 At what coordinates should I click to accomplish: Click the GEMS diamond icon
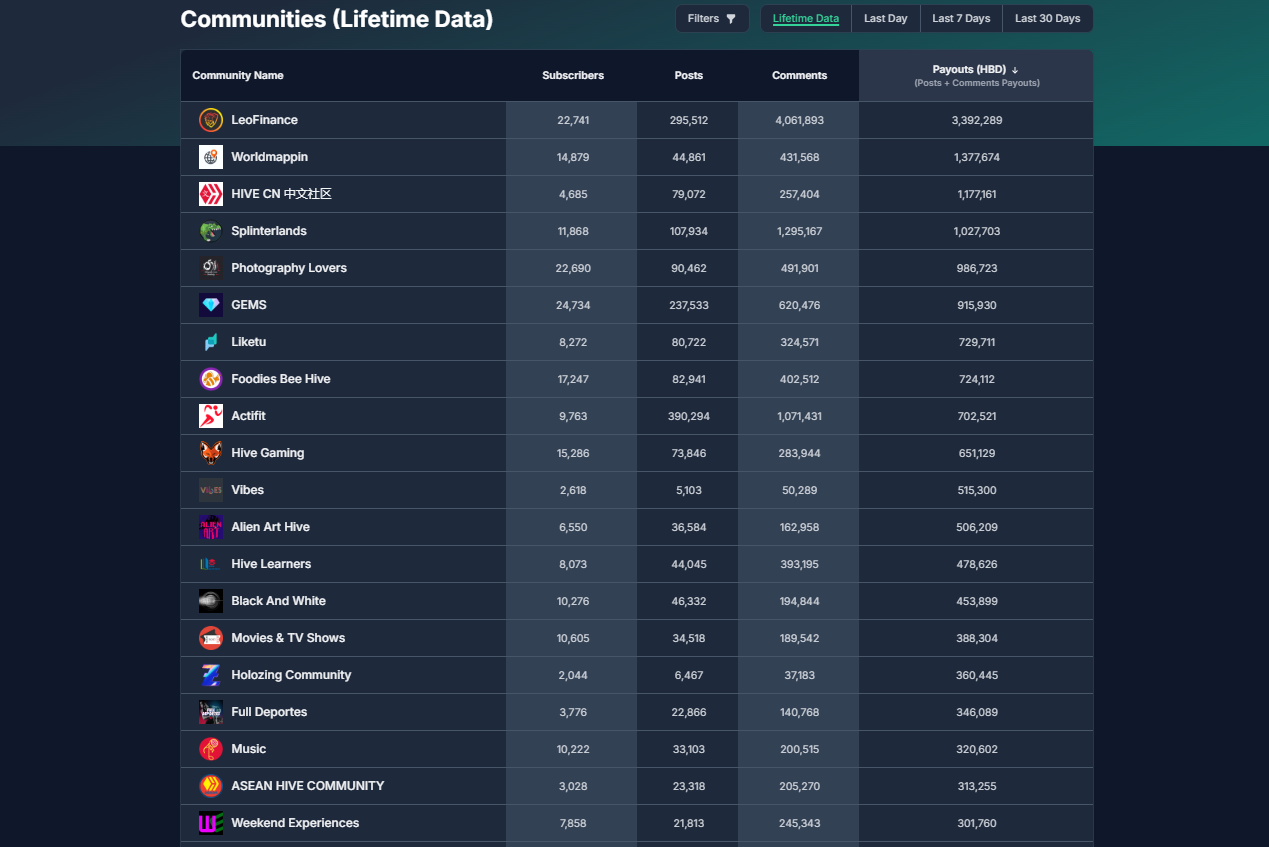click(211, 305)
